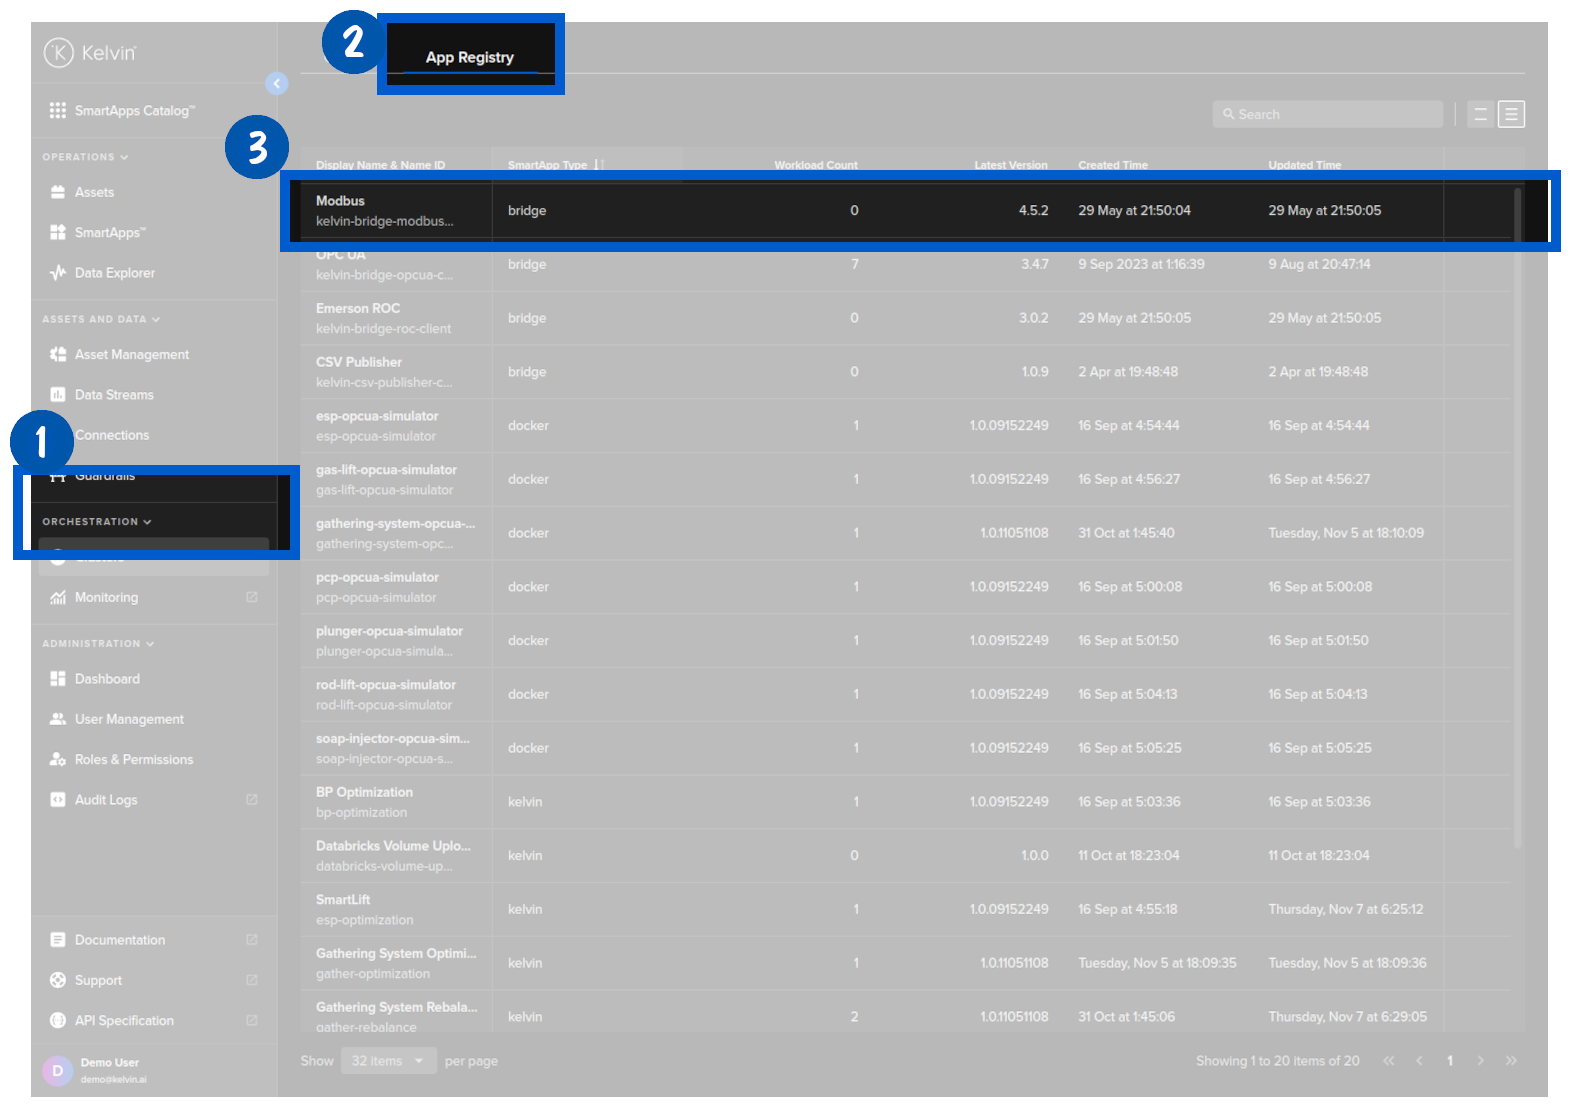
Task: Click the Kelvin logo icon
Action: point(59,52)
